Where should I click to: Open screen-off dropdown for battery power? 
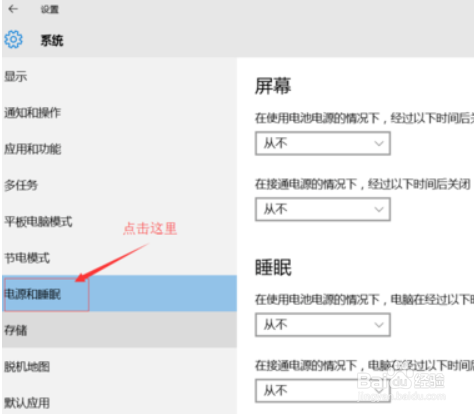pyautogui.click(x=323, y=143)
